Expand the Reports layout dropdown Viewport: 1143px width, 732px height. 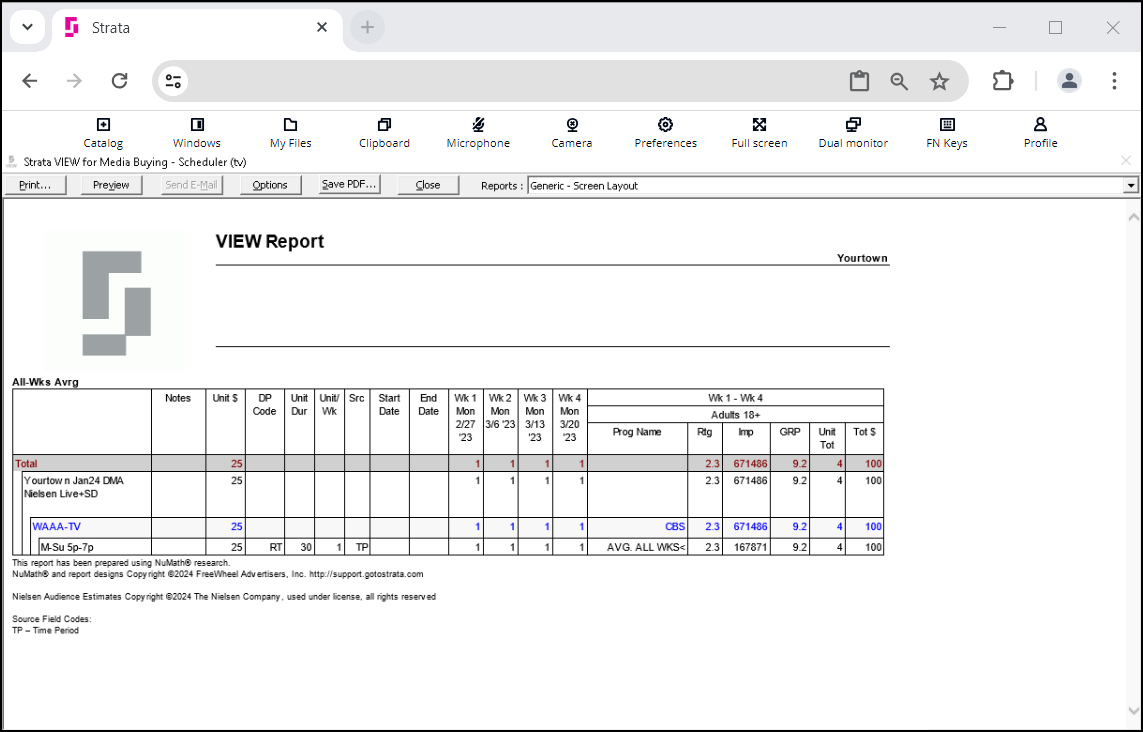(x=1131, y=186)
